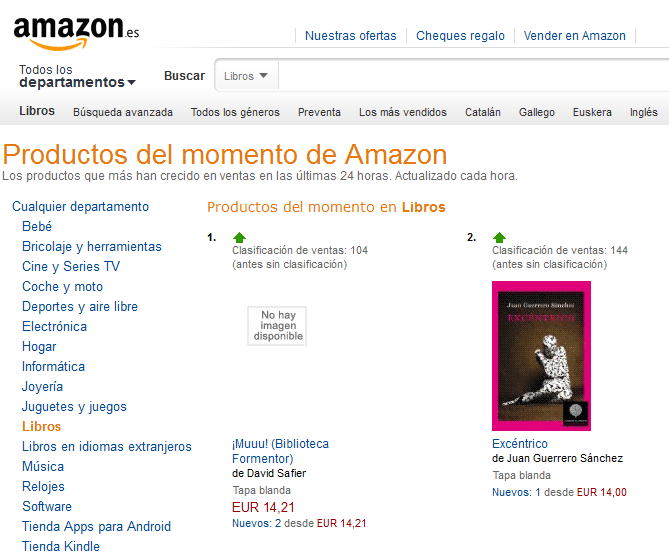Select Todos los géneros in the nav bar

click(235, 112)
